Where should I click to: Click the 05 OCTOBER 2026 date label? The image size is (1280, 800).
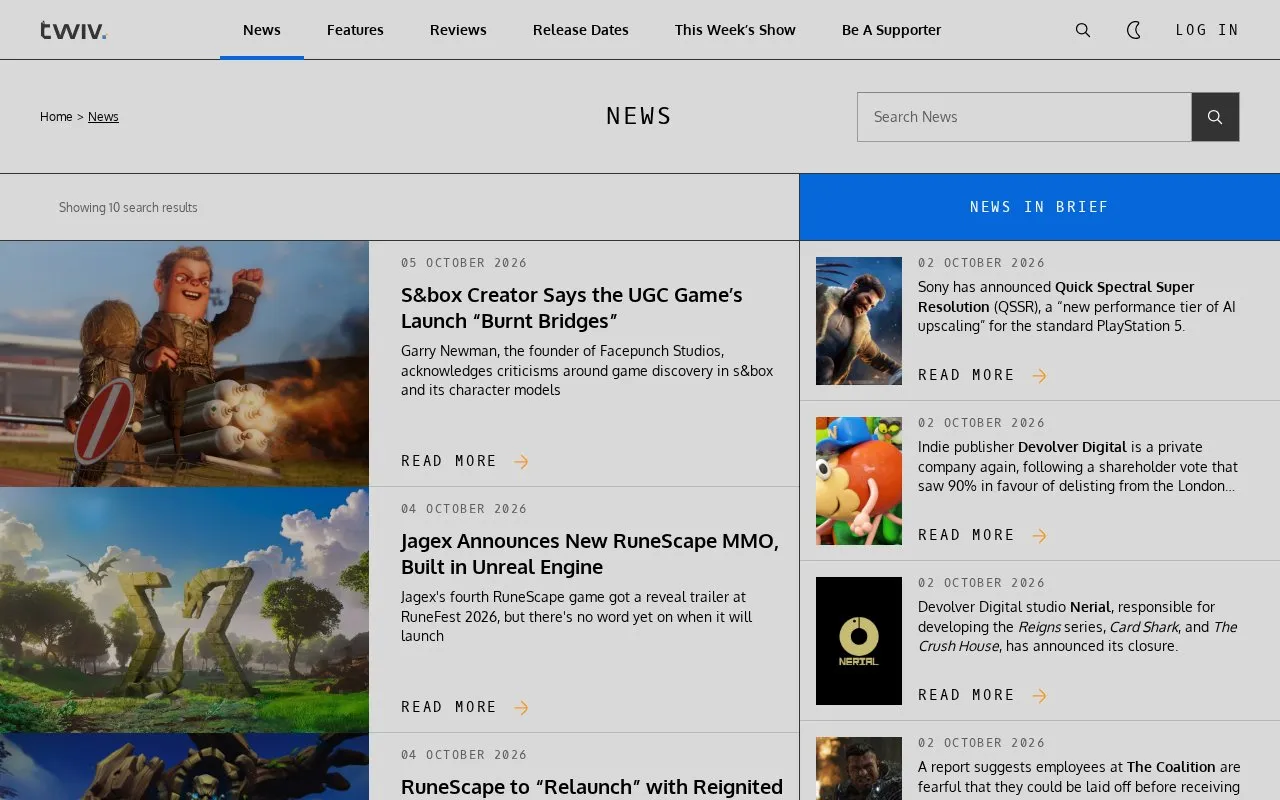[464, 263]
